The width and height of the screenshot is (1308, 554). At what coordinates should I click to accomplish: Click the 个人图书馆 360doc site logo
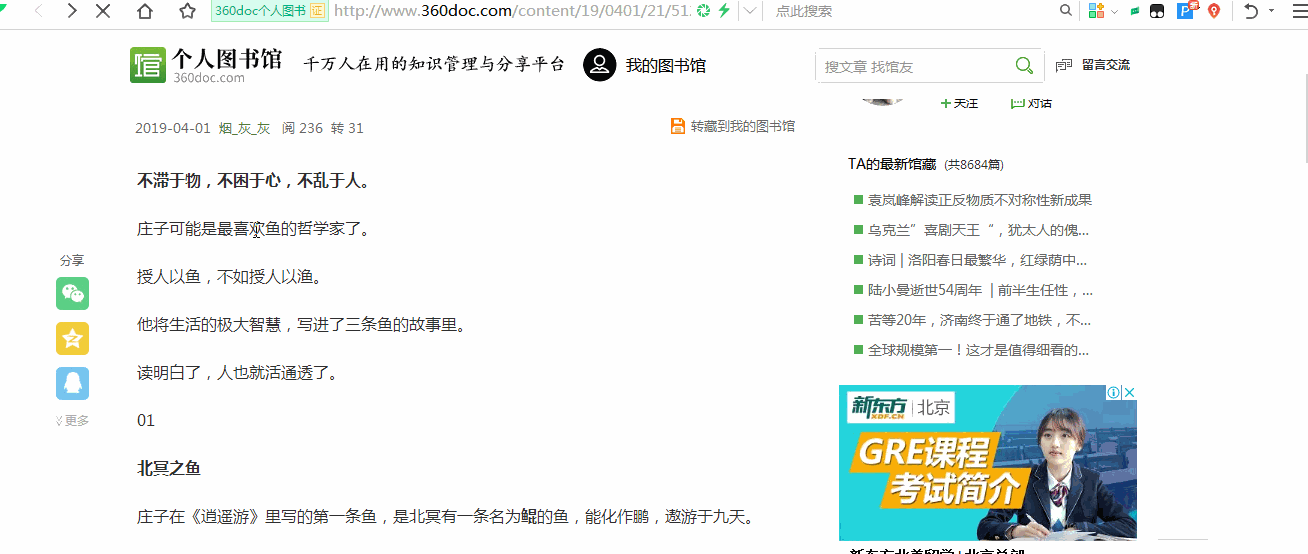pyautogui.click(x=206, y=65)
